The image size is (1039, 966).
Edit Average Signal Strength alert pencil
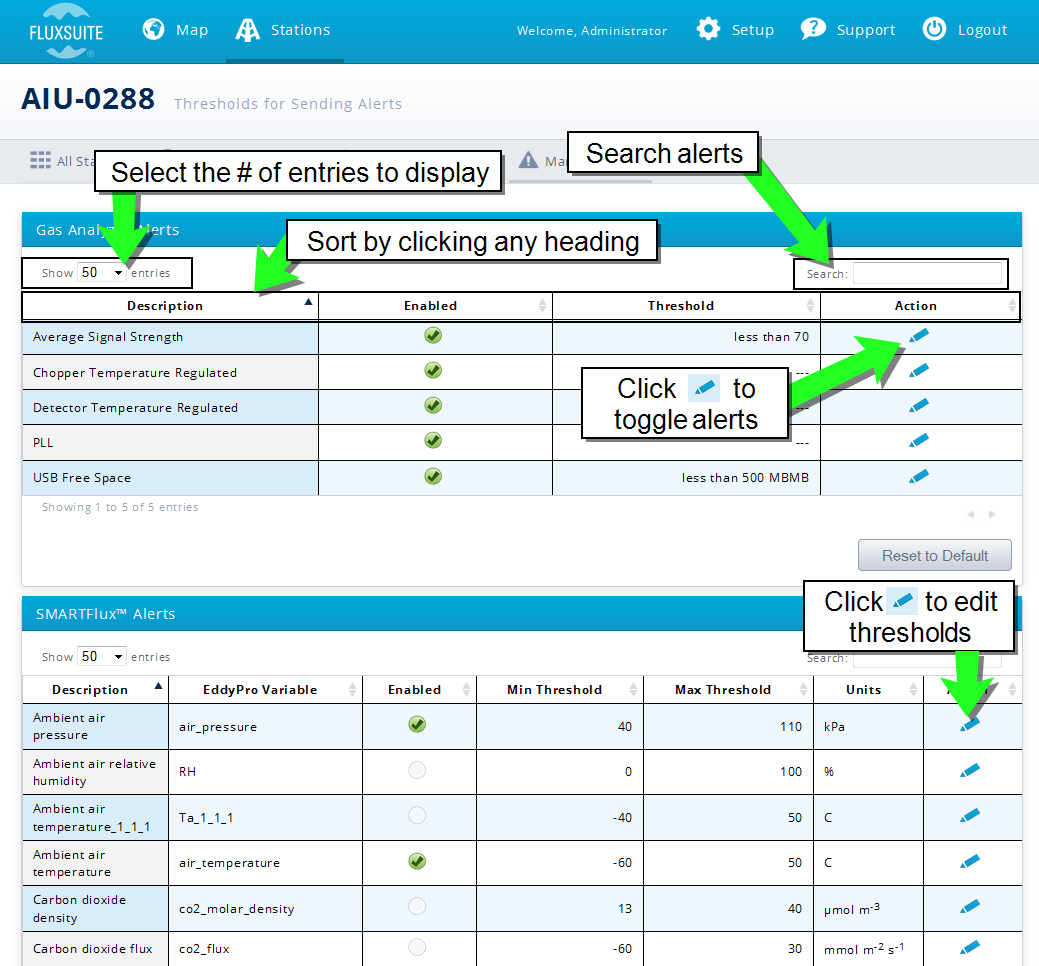click(918, 336)
